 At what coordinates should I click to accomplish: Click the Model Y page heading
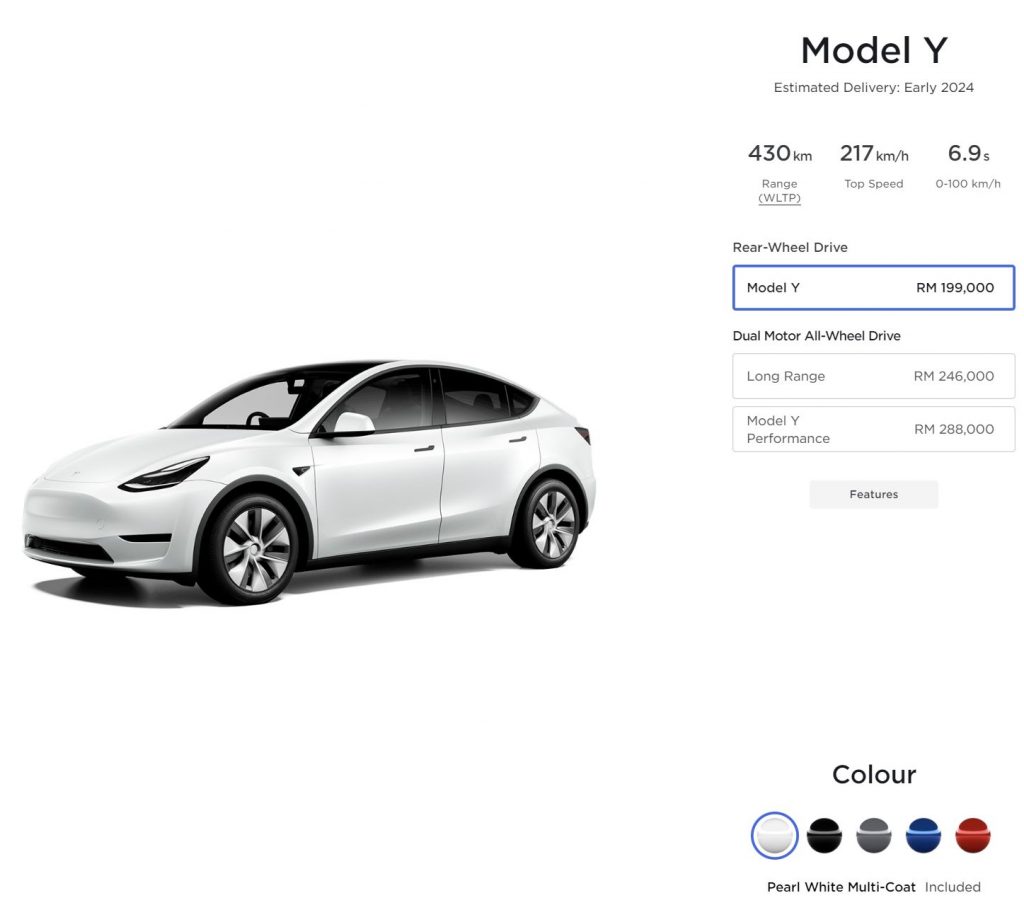[x=874, y=50]
